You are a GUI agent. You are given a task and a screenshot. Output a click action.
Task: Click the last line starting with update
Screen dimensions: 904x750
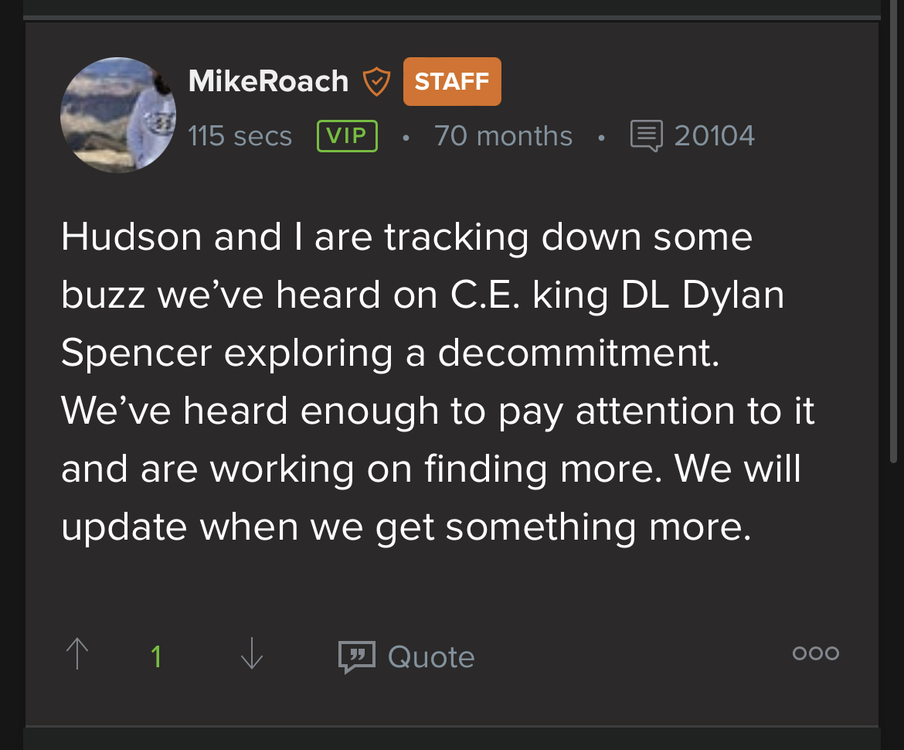coord(405,527)
